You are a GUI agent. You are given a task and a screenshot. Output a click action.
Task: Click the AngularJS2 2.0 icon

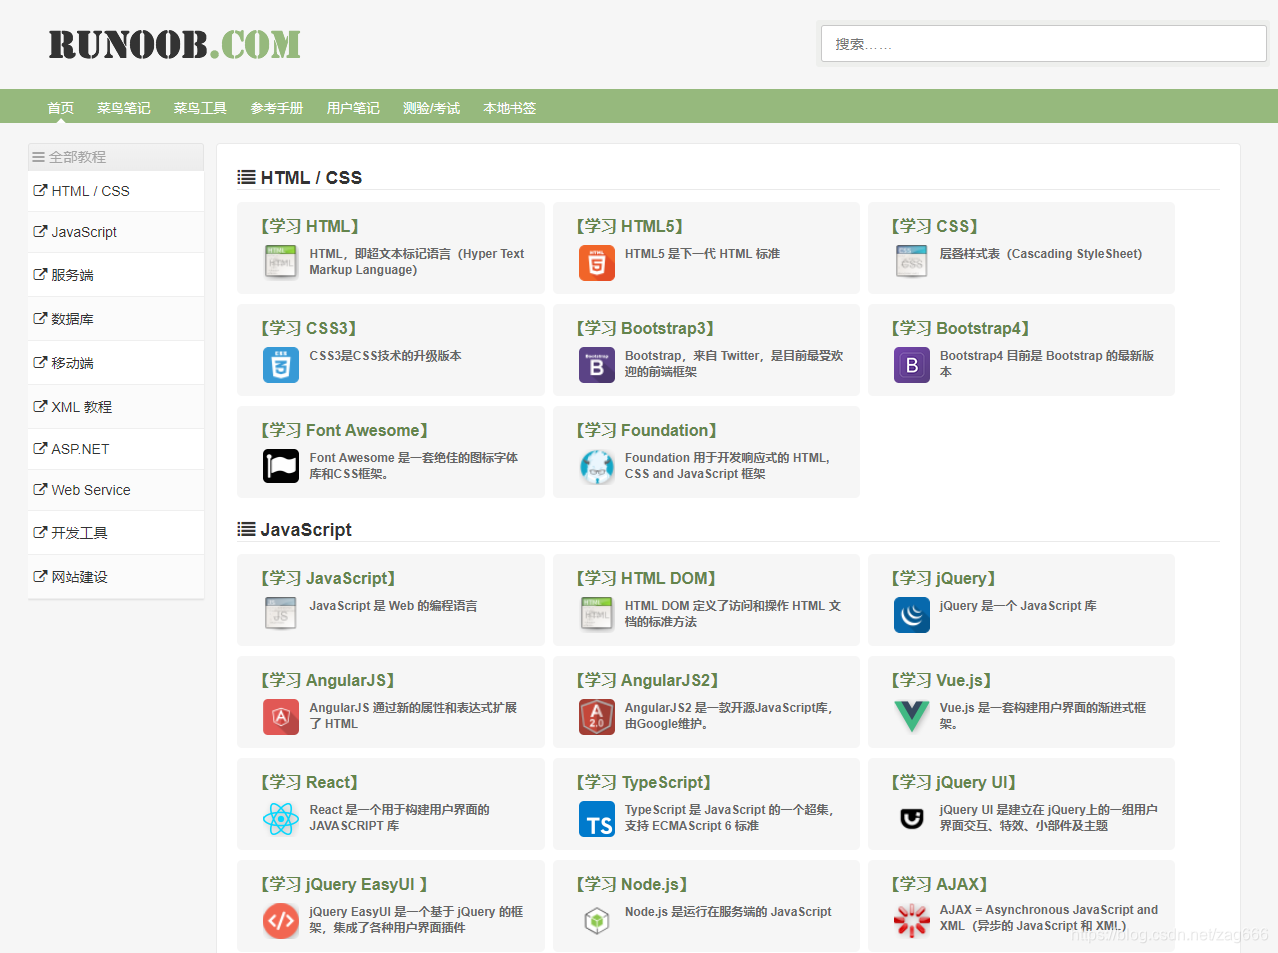(597, 717)
